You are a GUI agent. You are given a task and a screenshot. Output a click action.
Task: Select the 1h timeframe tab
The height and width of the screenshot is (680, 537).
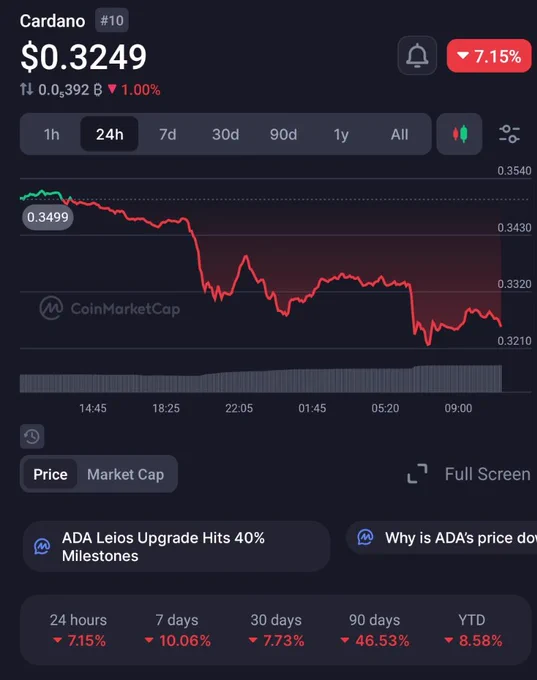pos(52,134)
